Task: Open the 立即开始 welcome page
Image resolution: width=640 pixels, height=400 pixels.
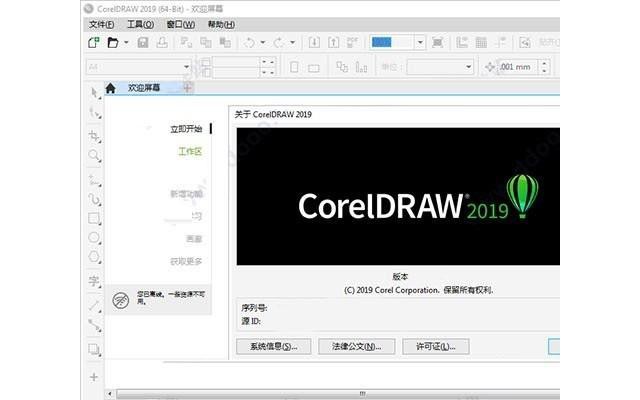Action: pos(186,129)
